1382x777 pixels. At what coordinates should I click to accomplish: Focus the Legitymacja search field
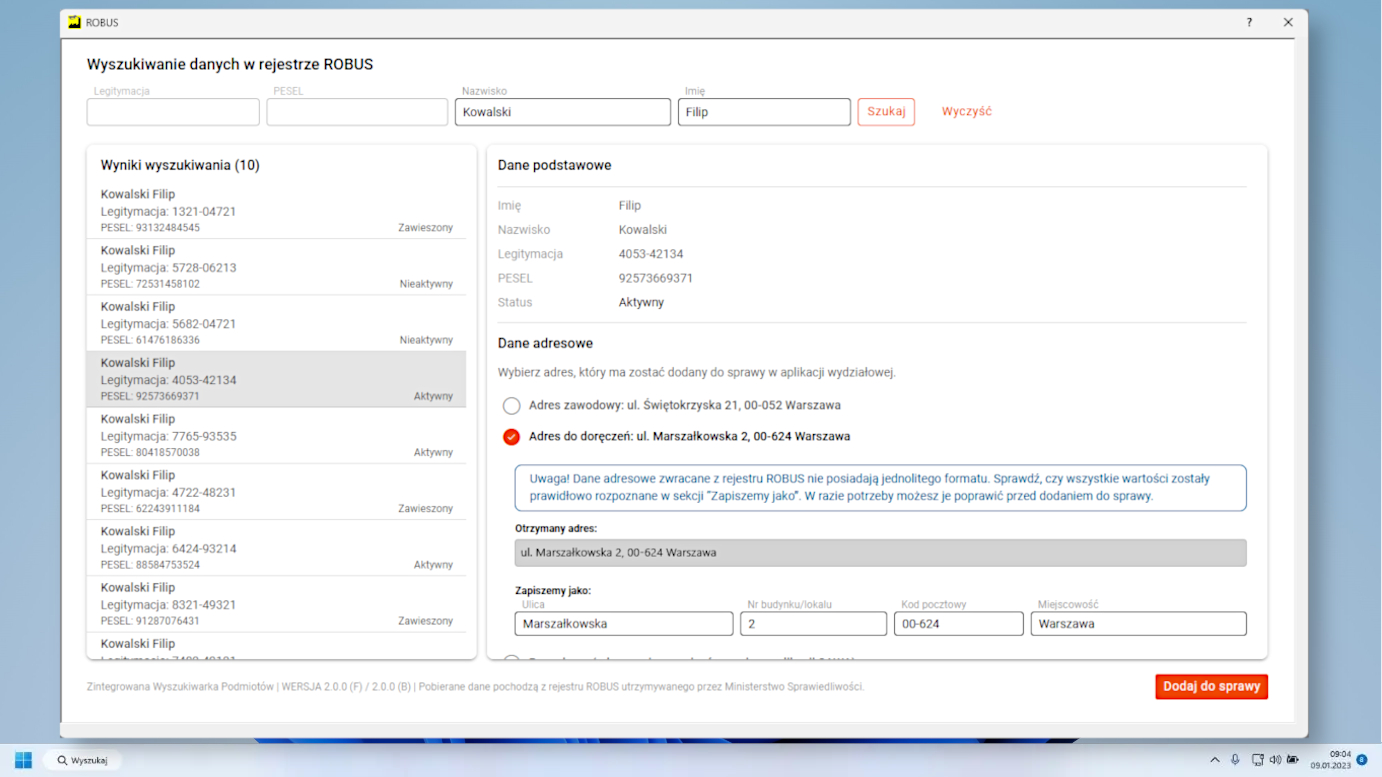point(173,112)
